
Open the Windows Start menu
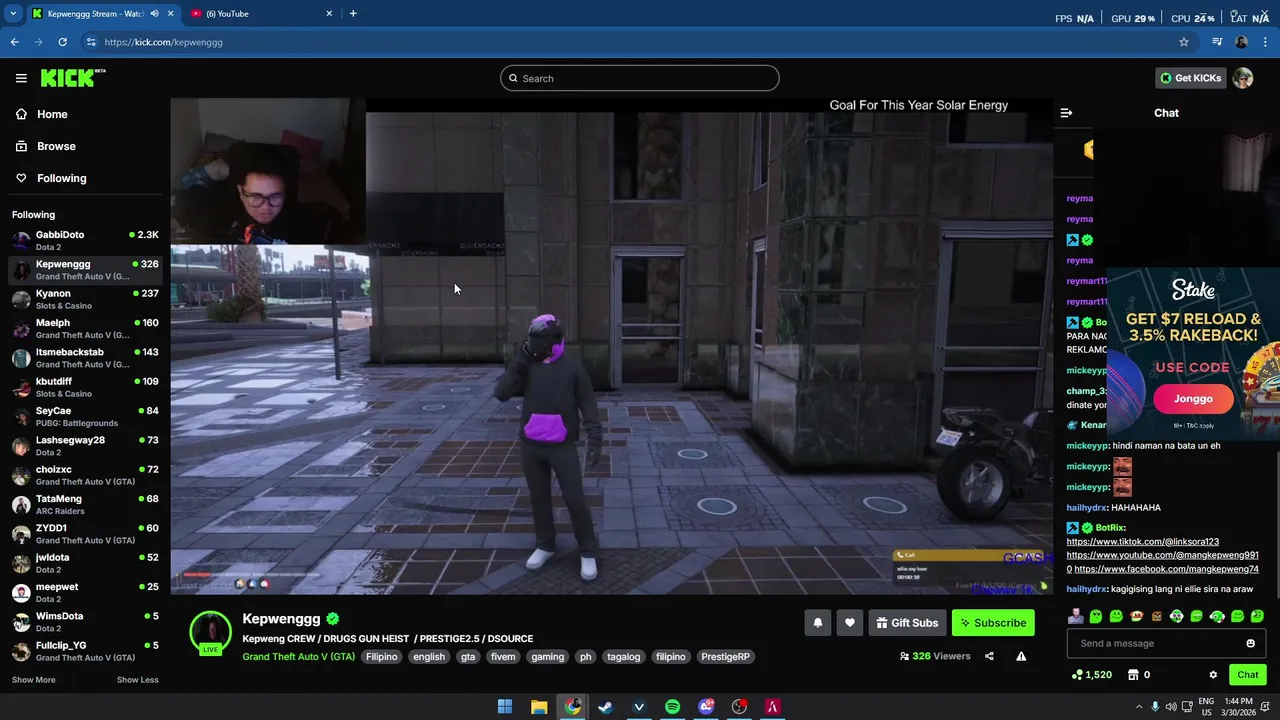tap(505, 707)
